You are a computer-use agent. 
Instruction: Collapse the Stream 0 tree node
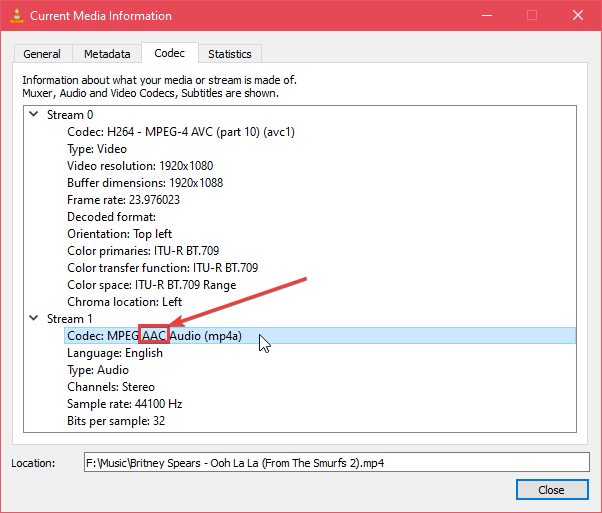[33, 115]
